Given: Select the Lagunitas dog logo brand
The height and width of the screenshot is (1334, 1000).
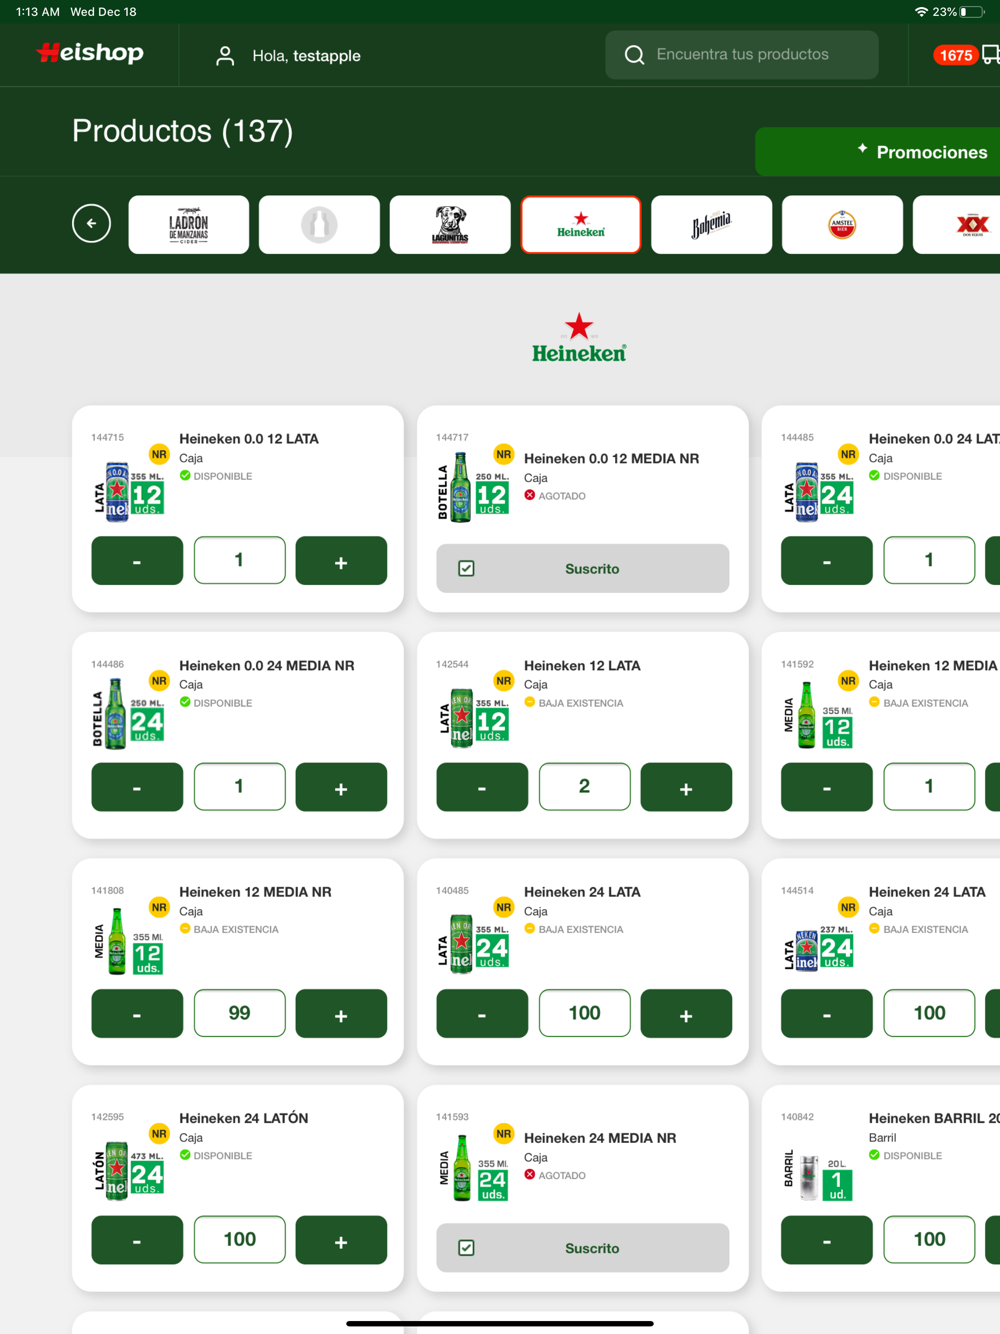Looking at the screenshot, I should [450, 225].
